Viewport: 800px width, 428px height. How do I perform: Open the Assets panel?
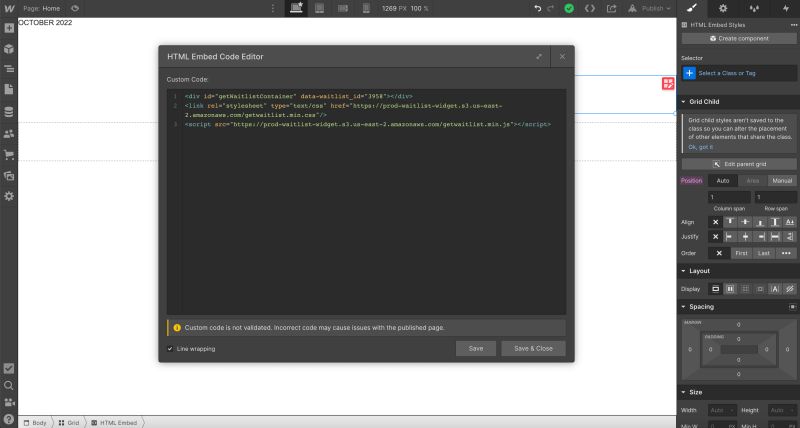pos(9,176)
